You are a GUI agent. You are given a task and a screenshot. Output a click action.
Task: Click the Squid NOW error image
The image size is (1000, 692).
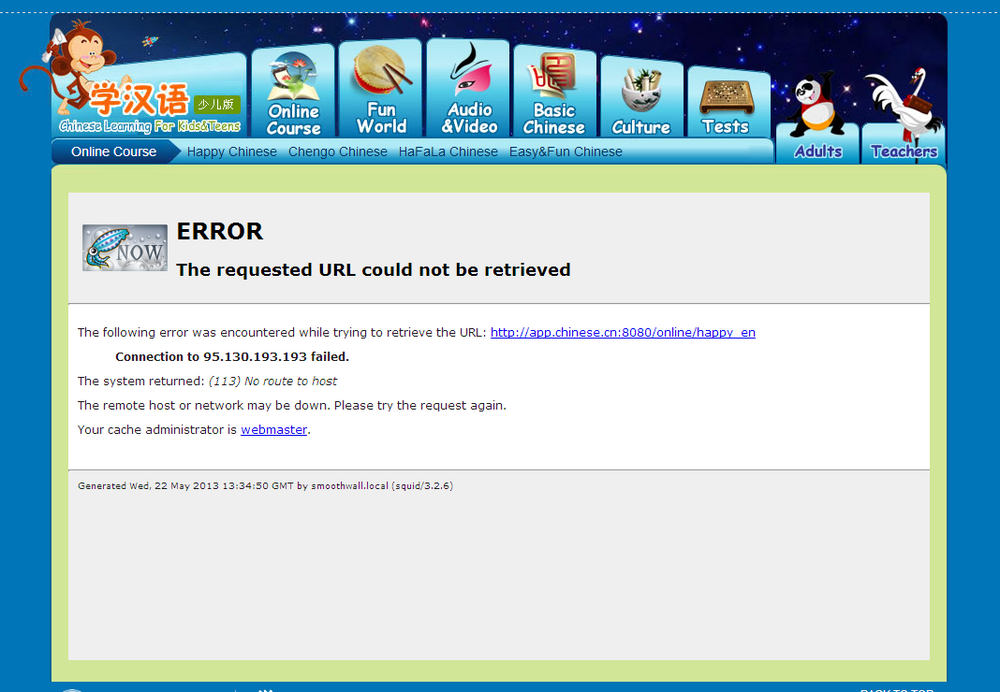point(125,247)
